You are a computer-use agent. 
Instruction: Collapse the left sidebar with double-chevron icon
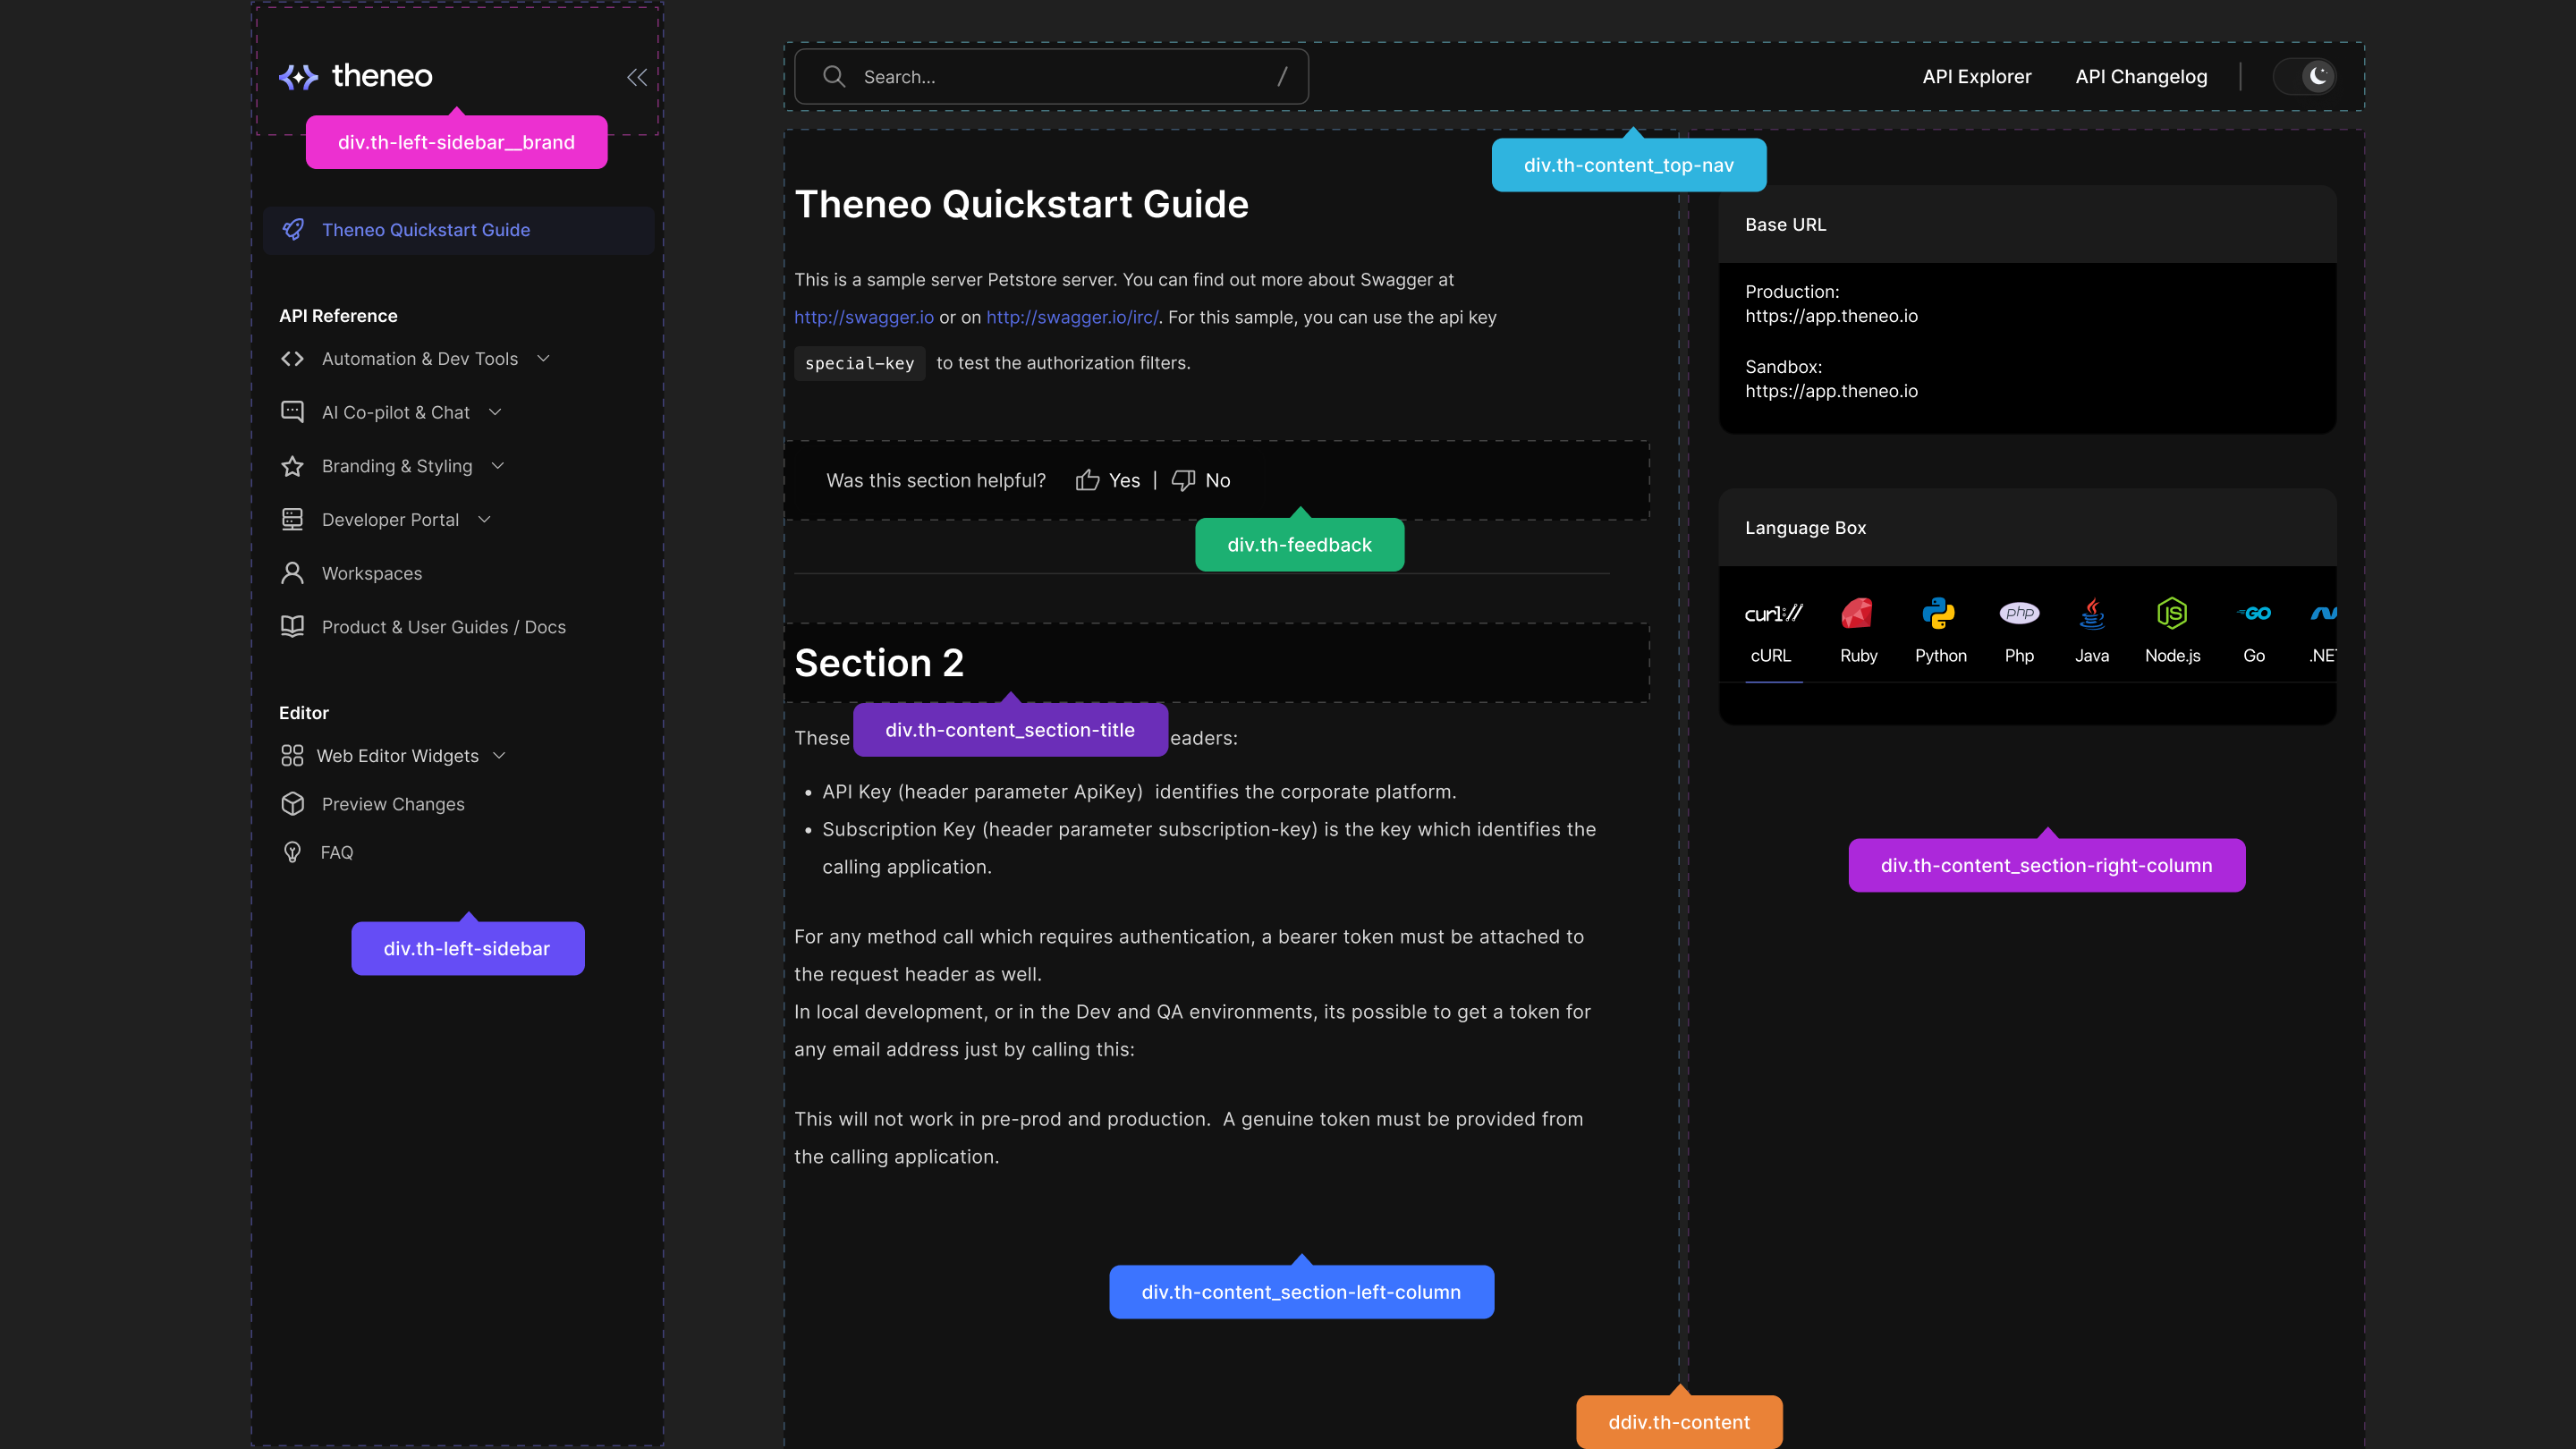click(x=636, y=77)
